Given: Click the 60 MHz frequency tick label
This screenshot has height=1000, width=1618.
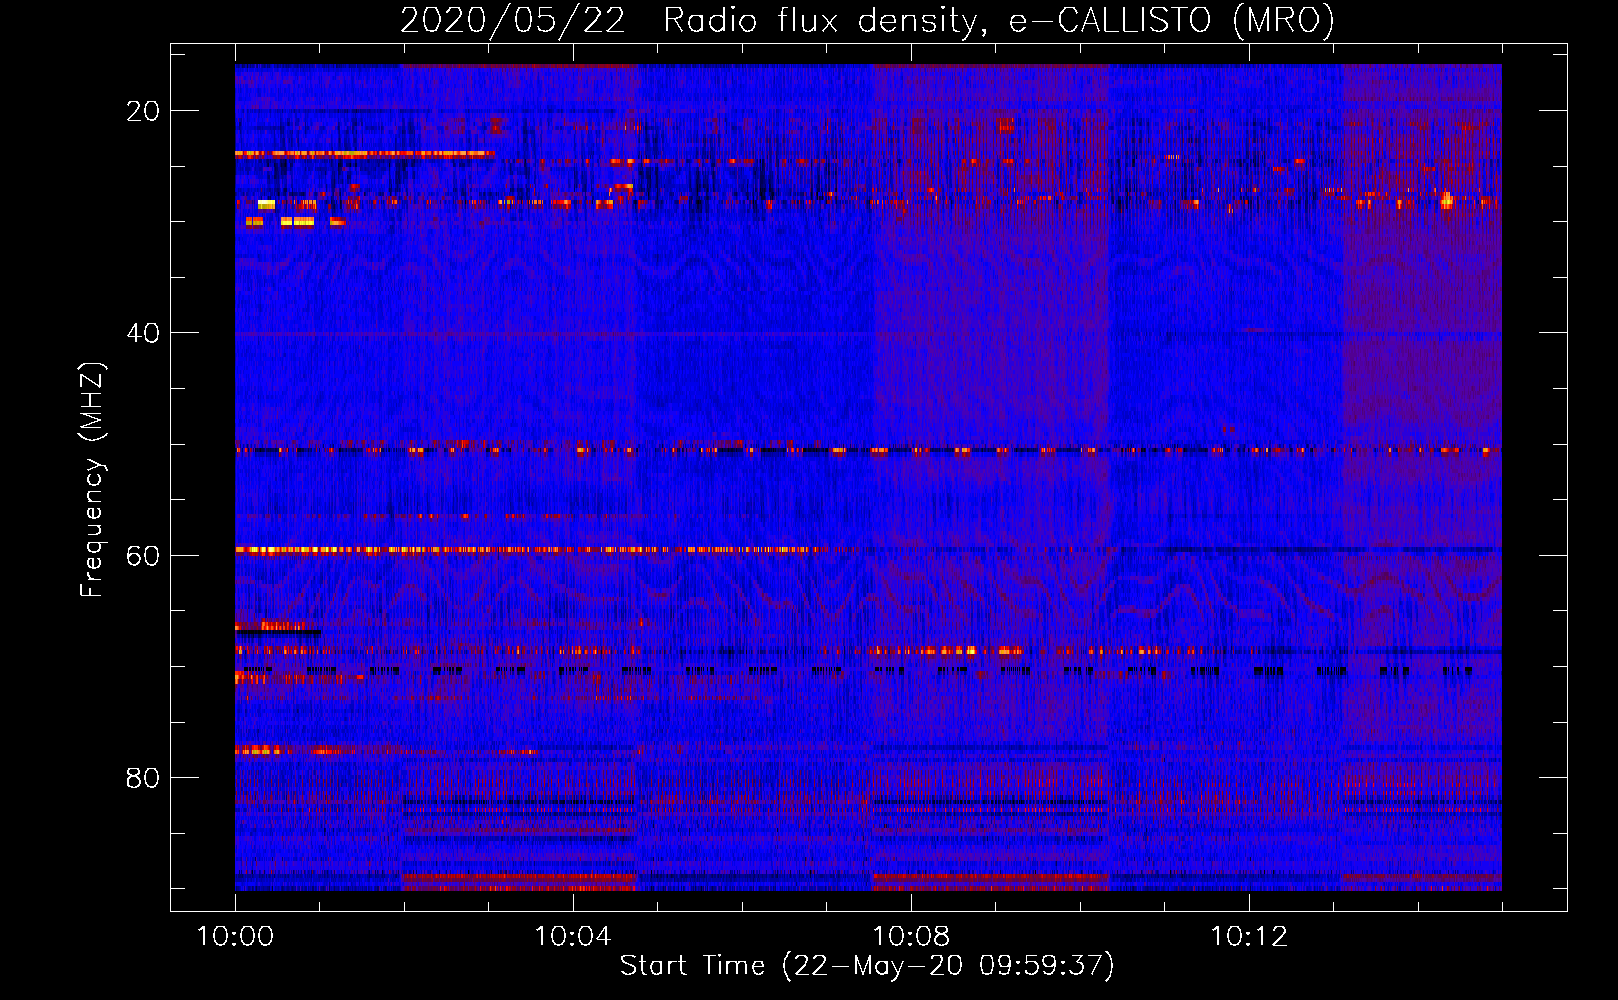Looking at the screenshot, I should coord(143,555).
